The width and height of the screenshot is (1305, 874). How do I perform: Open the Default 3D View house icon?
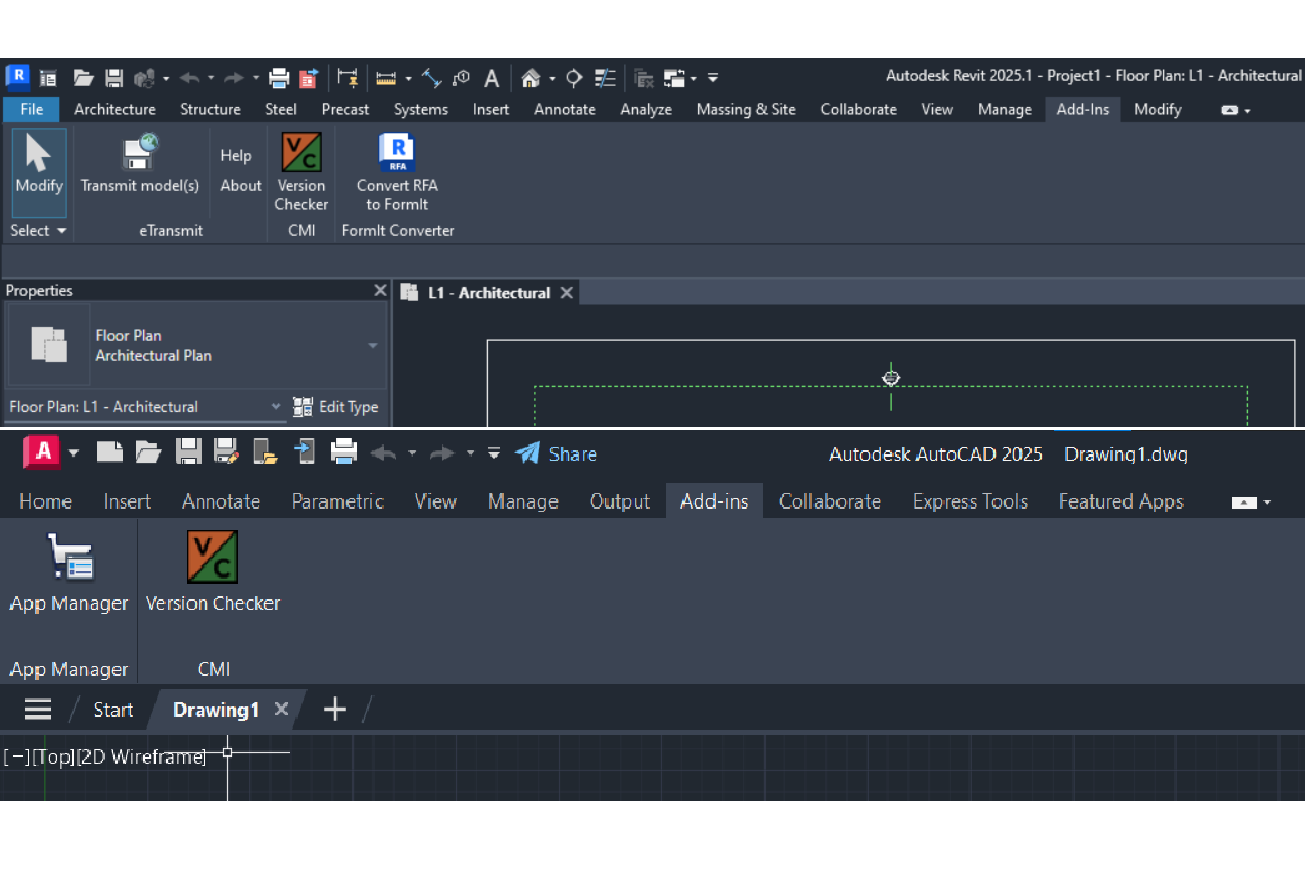(531, 78)
